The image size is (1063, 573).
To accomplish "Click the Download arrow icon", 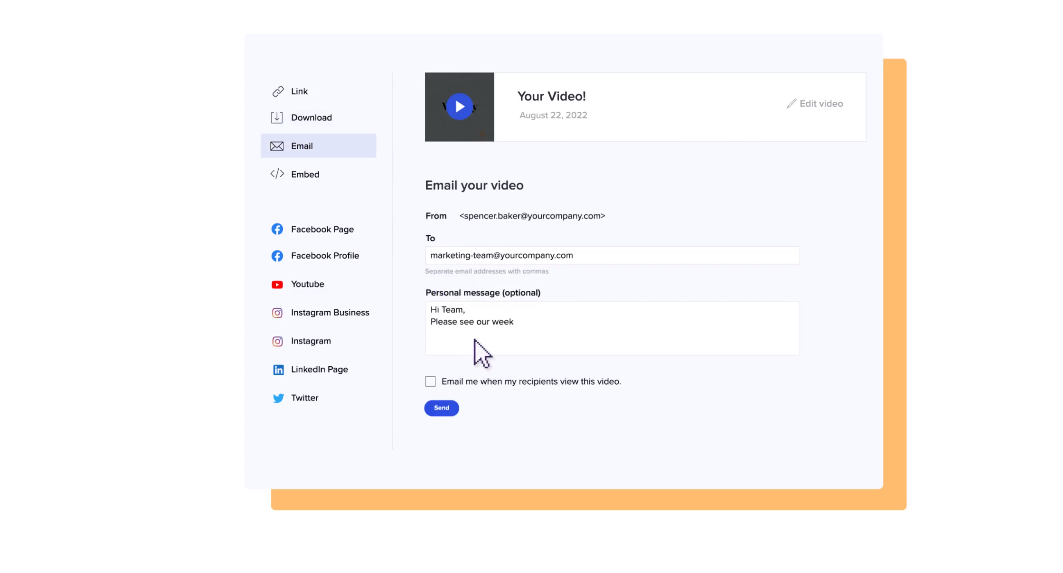I will 277,118.
